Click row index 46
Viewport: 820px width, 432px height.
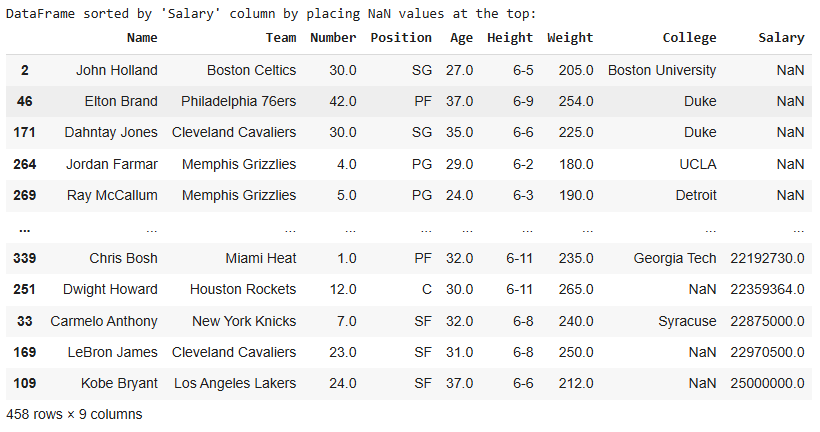tap(24, 102)
